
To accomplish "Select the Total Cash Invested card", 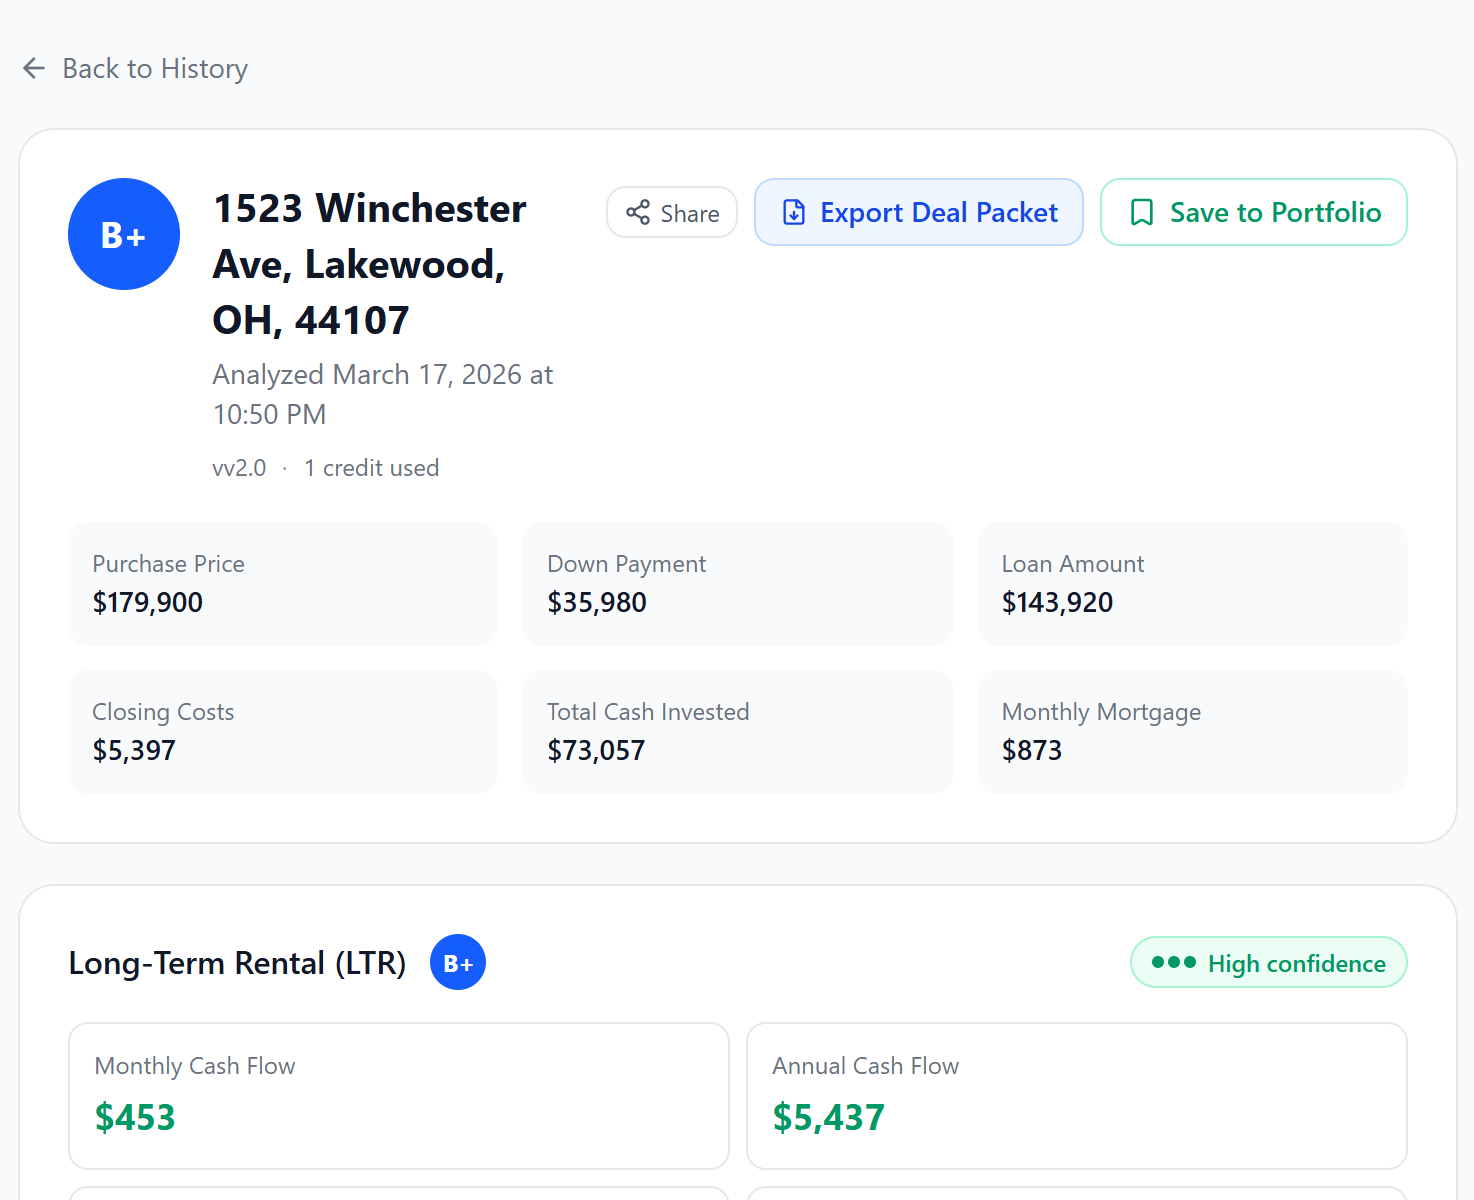I will coord(737,731).
